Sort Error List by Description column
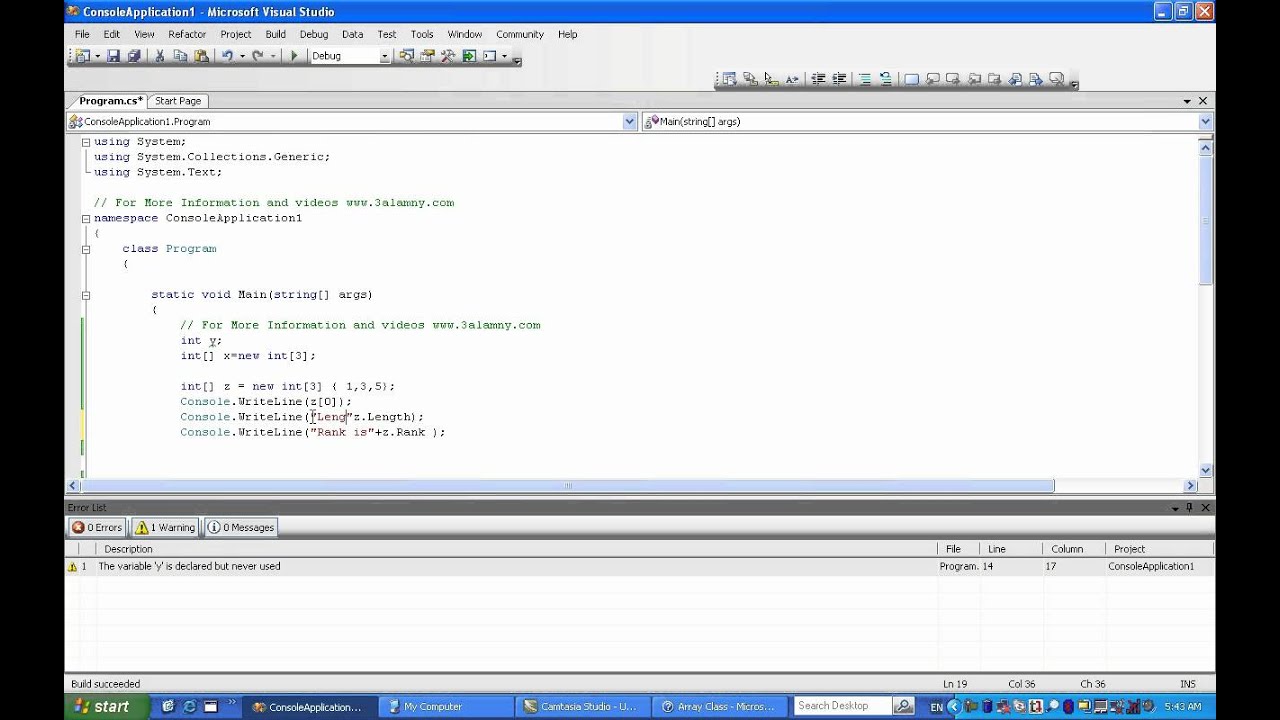Screen dimensions: 1280x720 click(x=517, y=549)
